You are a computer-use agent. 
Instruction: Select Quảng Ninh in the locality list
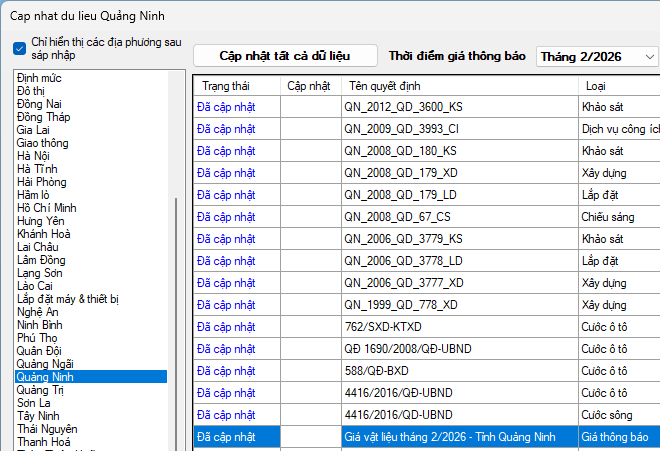pyautogui.click(x=45, y=377)
